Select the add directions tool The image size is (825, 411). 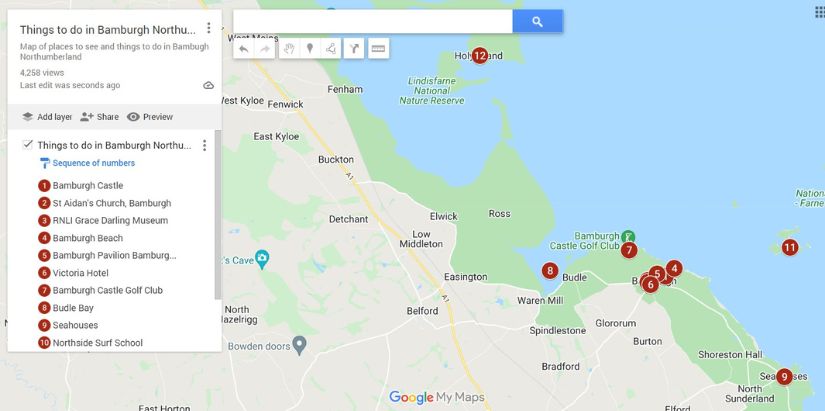coord(354,49)
